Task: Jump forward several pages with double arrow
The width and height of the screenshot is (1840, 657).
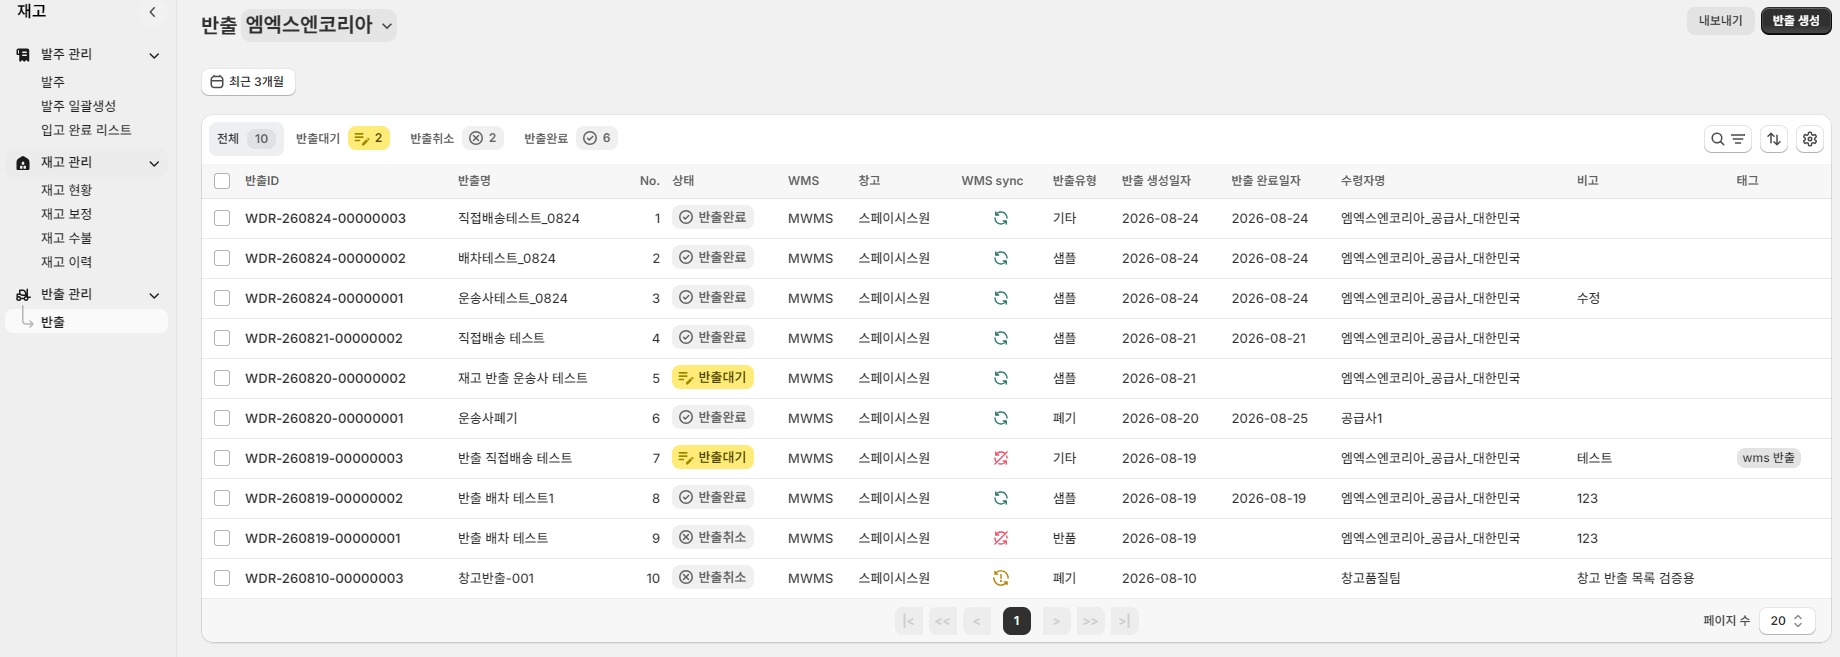Action: [1090, 621]
